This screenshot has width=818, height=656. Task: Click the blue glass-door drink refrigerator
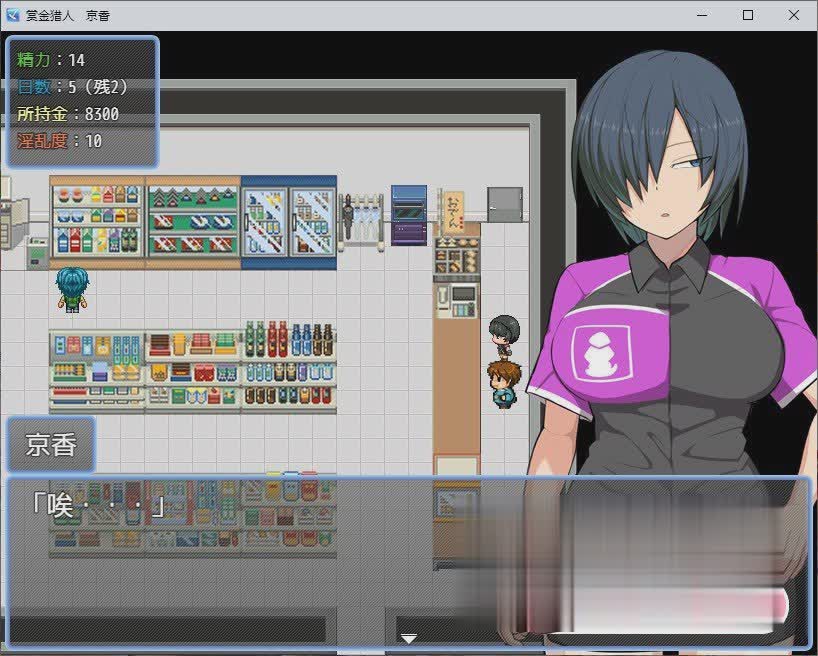pyautogui.click(x=288, y=222)
